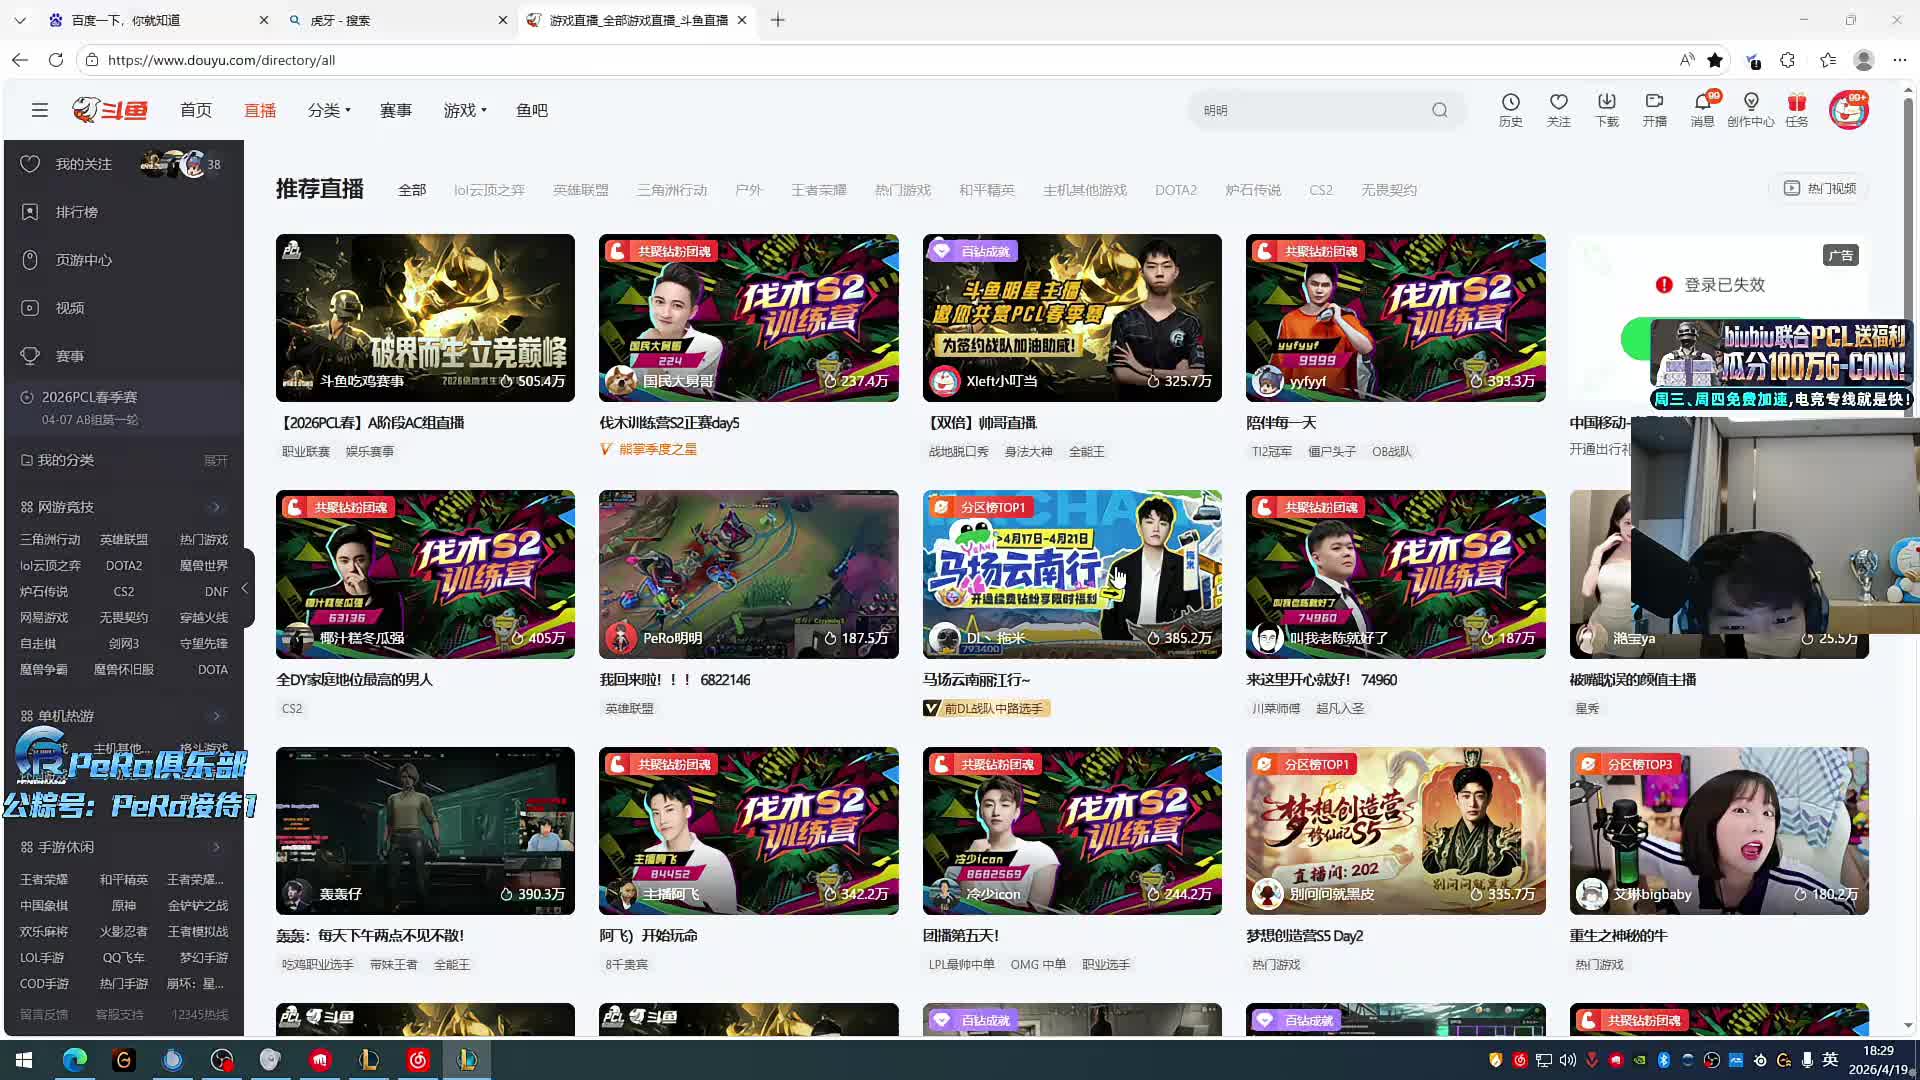Open PeRo明明 live stream thumbnail
Screen dimensions: 1920x1080
[748, 573]
